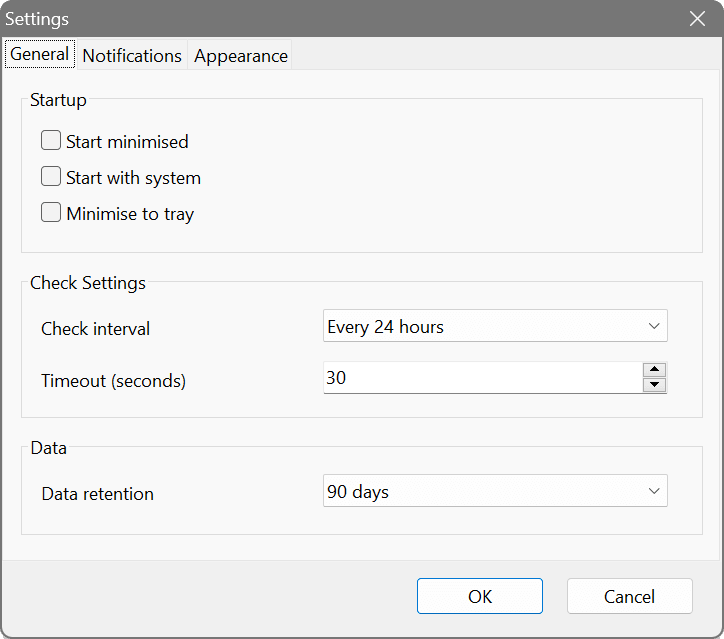
Task: Click the Data retention label
Action: point(97,494)
